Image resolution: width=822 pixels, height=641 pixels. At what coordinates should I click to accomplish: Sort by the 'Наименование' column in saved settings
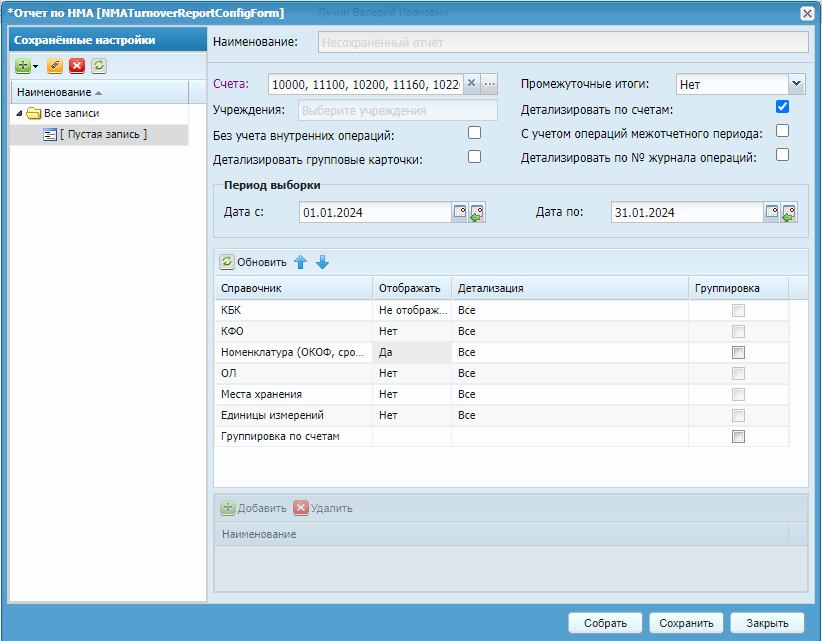(x=100, y=92)
